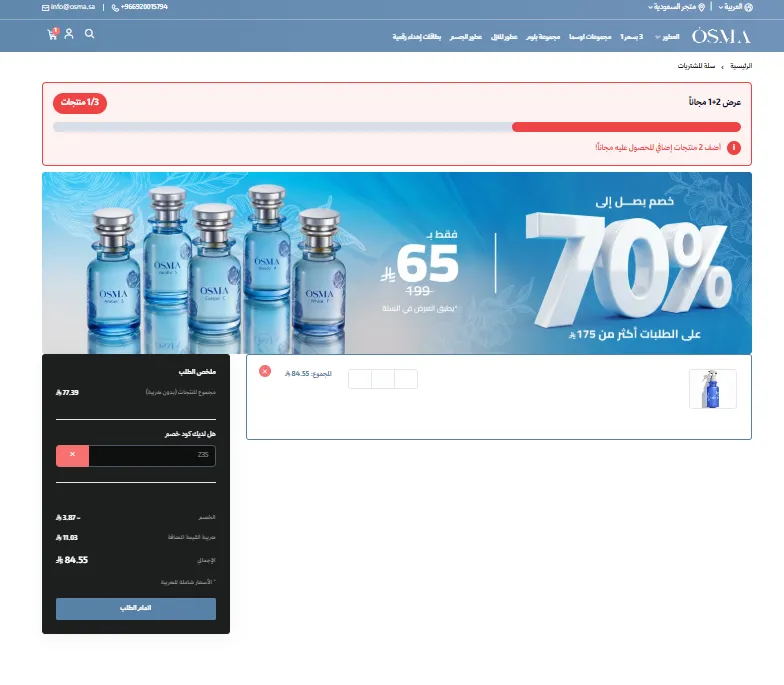The width and height of the screenshot is (784, 685).
Task: Click the الرئيسية breadcrumb link
Action: click(741, 66)
